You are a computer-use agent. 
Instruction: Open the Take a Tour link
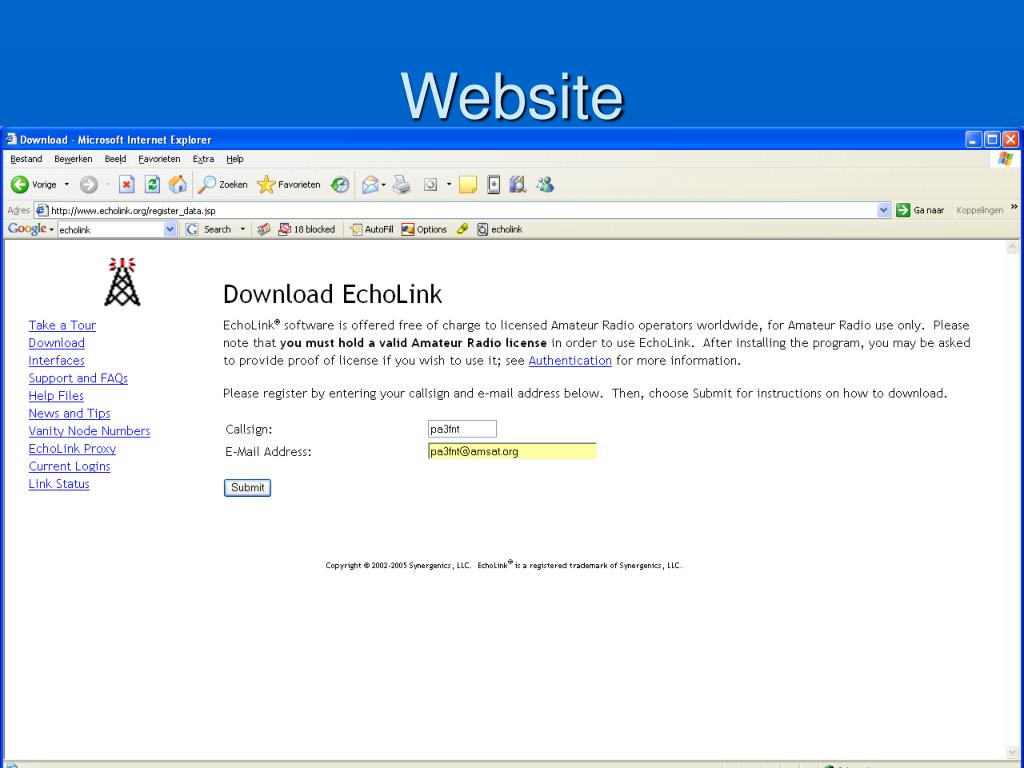(62, 325)
